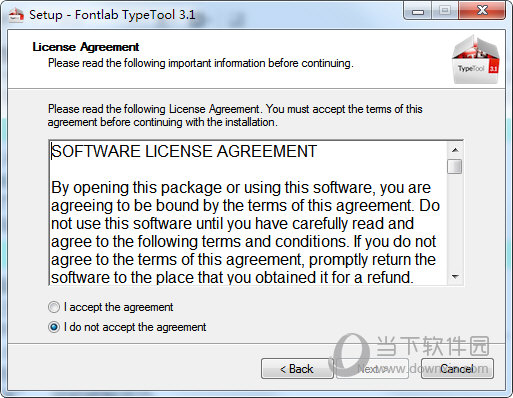Place cursor at SOFTWARE LICENSE AGREEMENT heading
Screen dimensions: 513x398
pyautogui.click(x=184, y=151)
